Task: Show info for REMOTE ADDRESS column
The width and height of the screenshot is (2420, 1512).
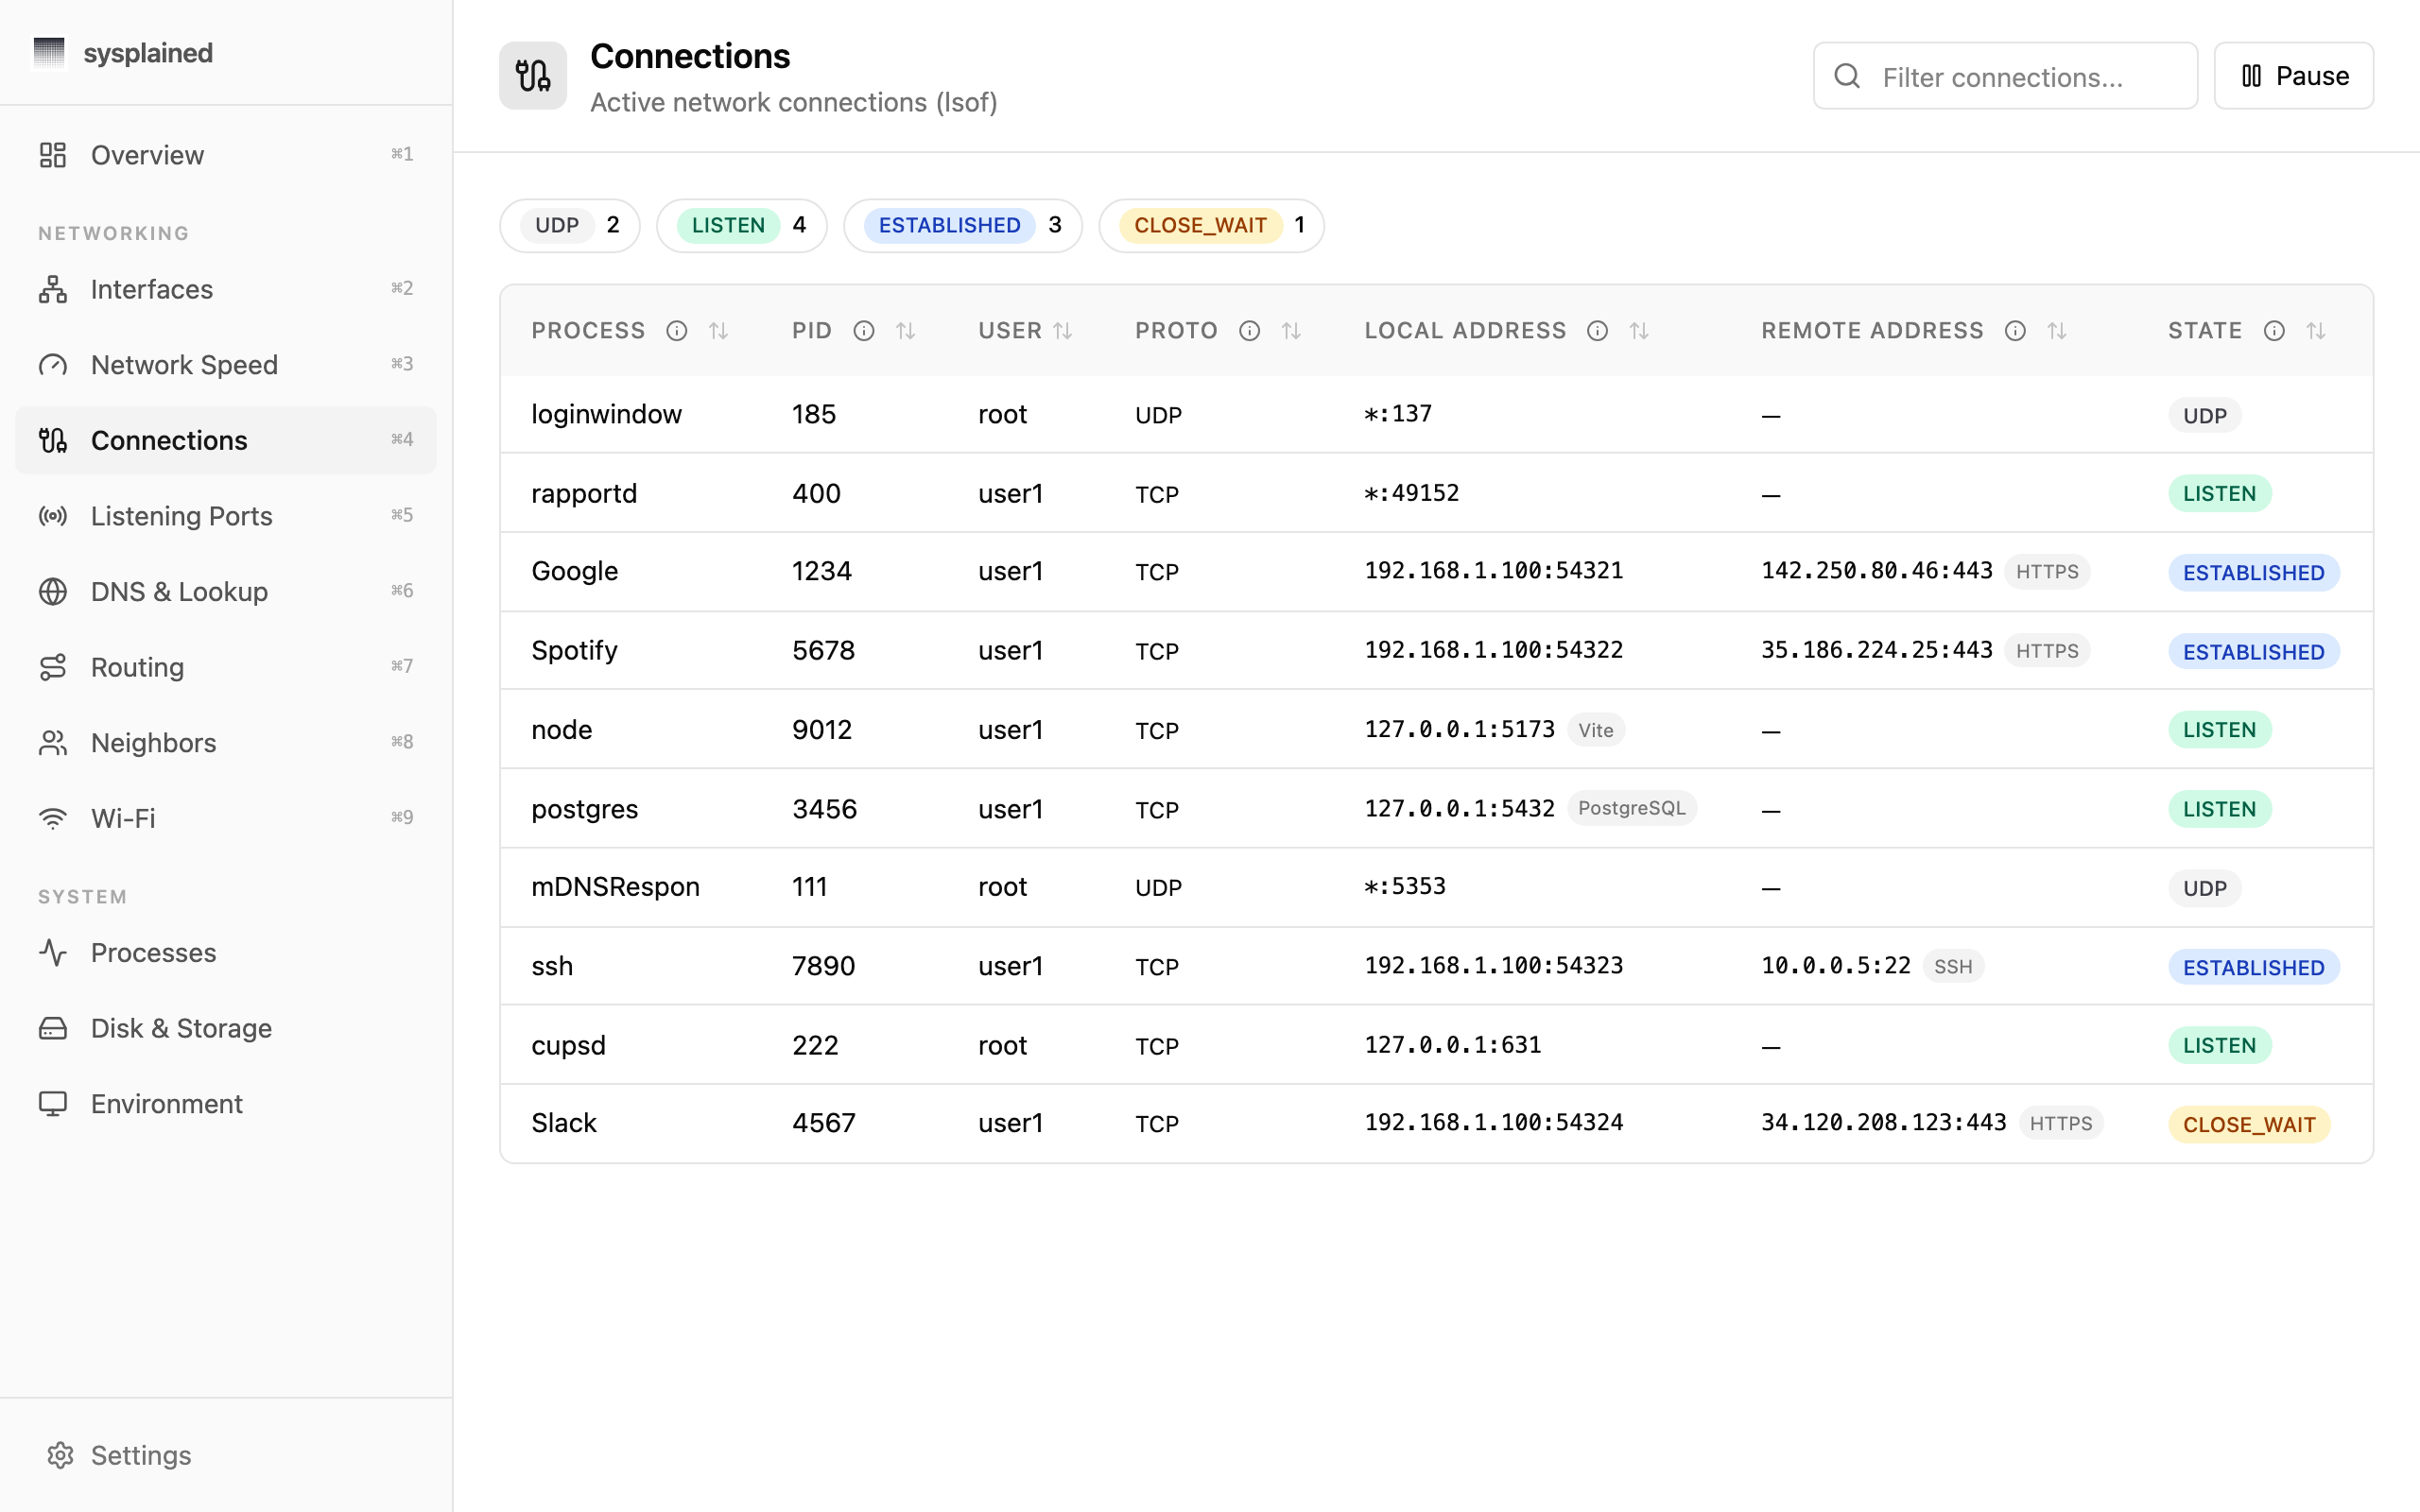Action: point(2015,331)
